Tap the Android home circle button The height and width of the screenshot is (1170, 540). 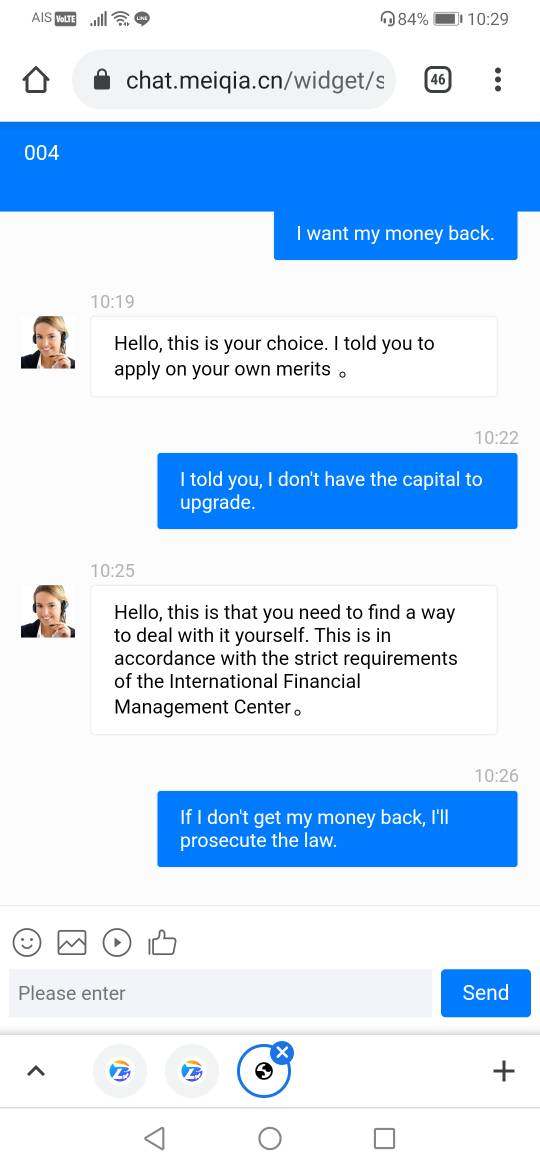pos(270,1138)
